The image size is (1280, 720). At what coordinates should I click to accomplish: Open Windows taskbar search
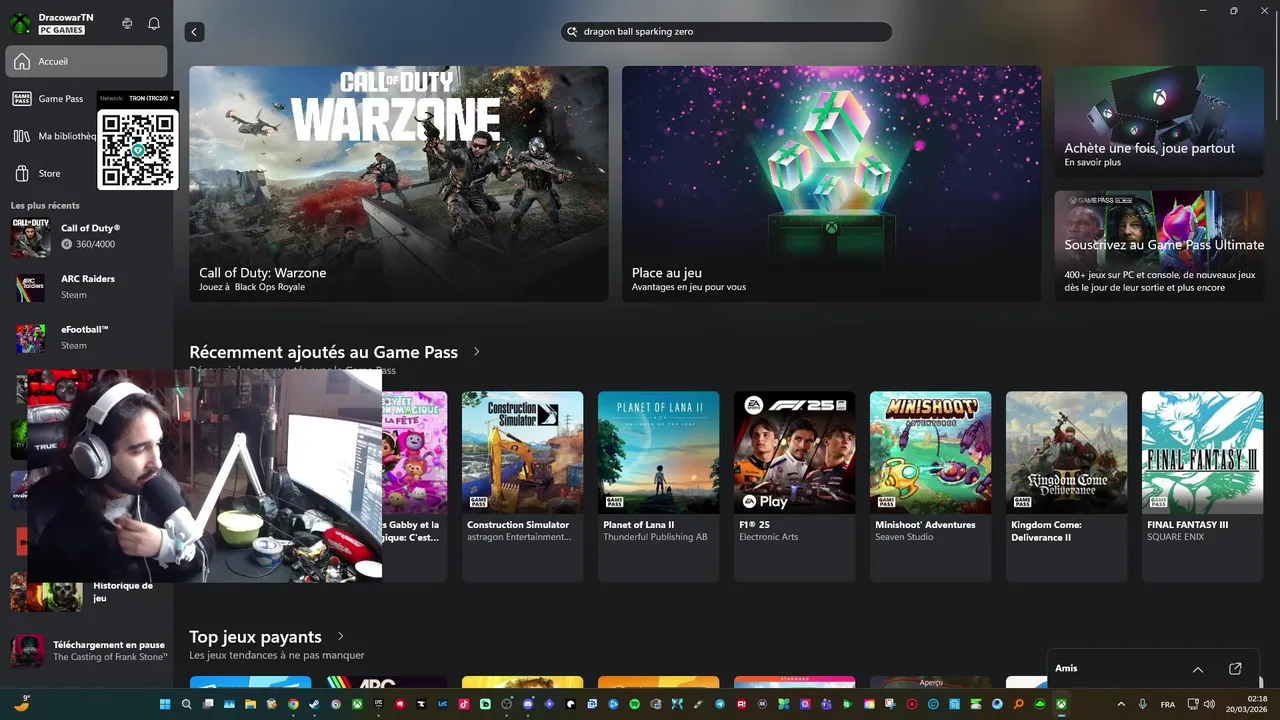click(x=187, y=704)
